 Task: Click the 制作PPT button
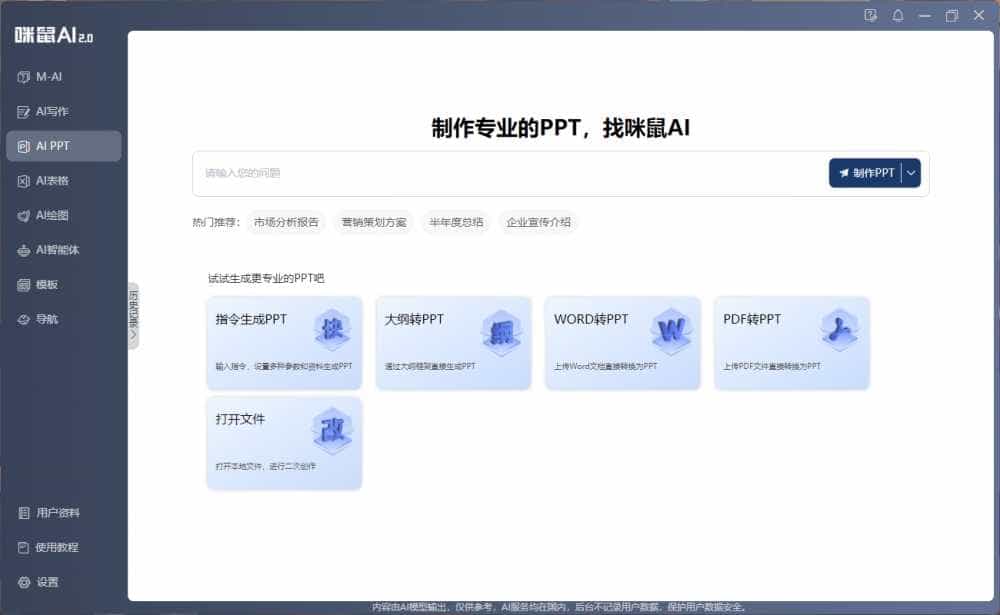click(868, 173)
